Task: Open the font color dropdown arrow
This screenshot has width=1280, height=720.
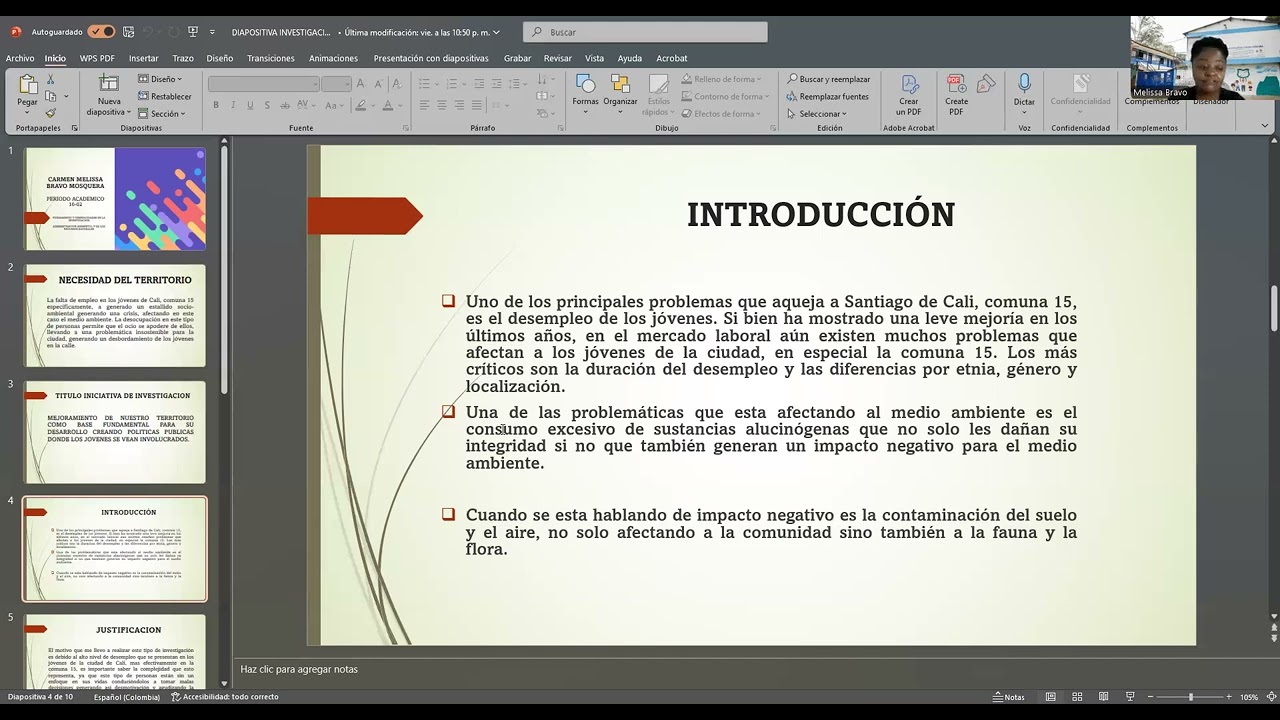Action: 400,105
